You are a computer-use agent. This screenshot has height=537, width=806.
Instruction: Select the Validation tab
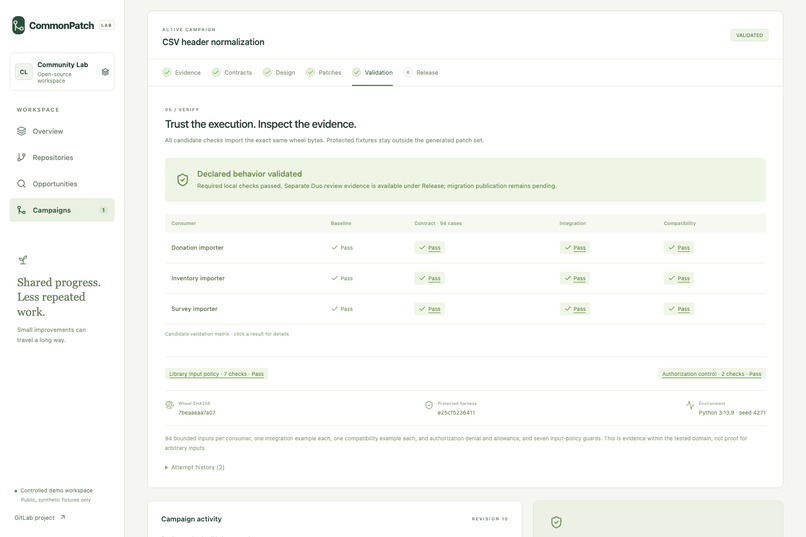coord(373,72)
